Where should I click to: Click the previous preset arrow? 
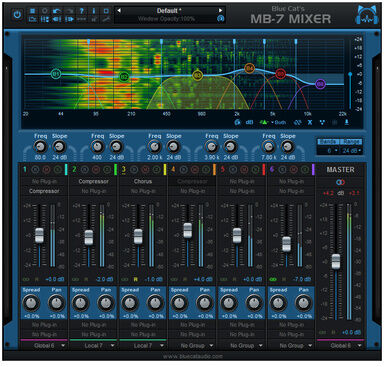coord(119,10)
